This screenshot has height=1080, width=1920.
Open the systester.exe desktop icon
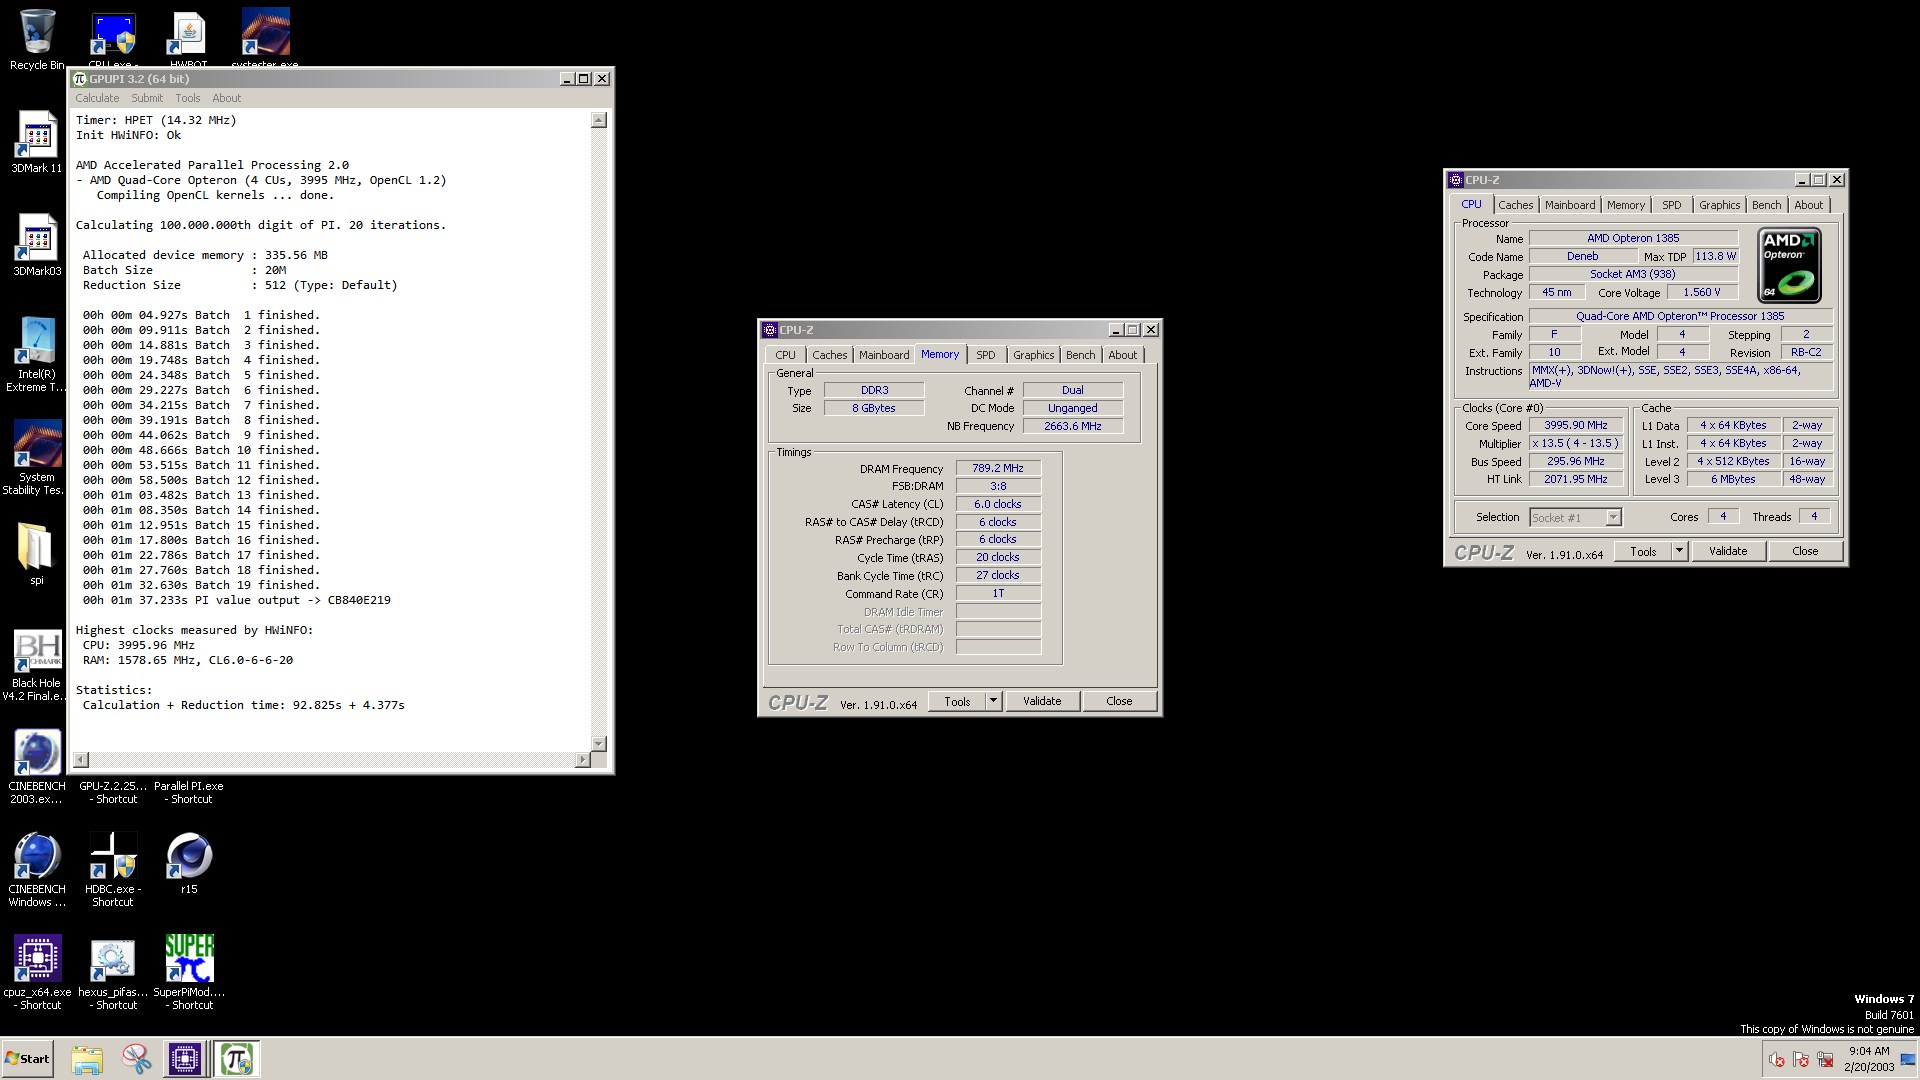[x=265, y=38]
